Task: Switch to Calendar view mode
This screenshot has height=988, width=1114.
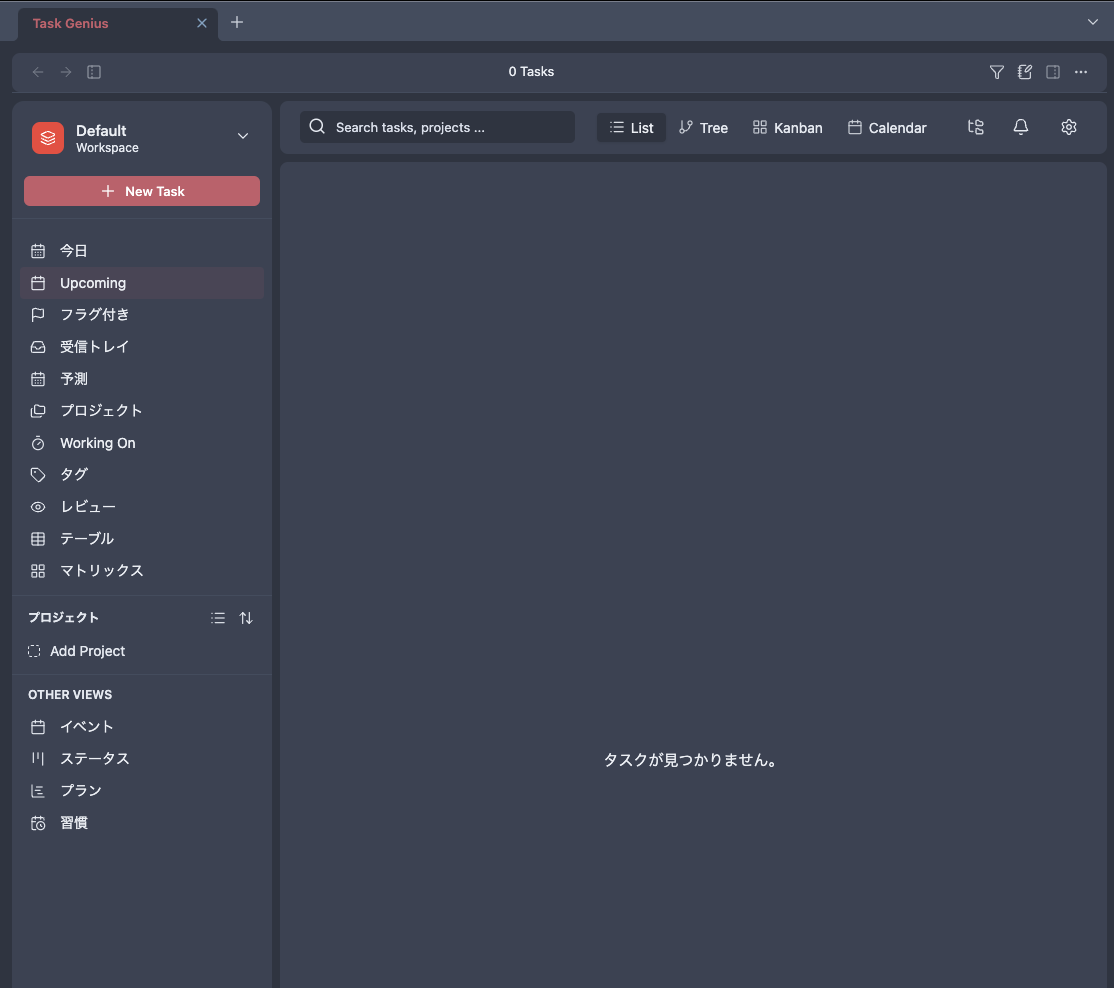Action: point(887,128)
